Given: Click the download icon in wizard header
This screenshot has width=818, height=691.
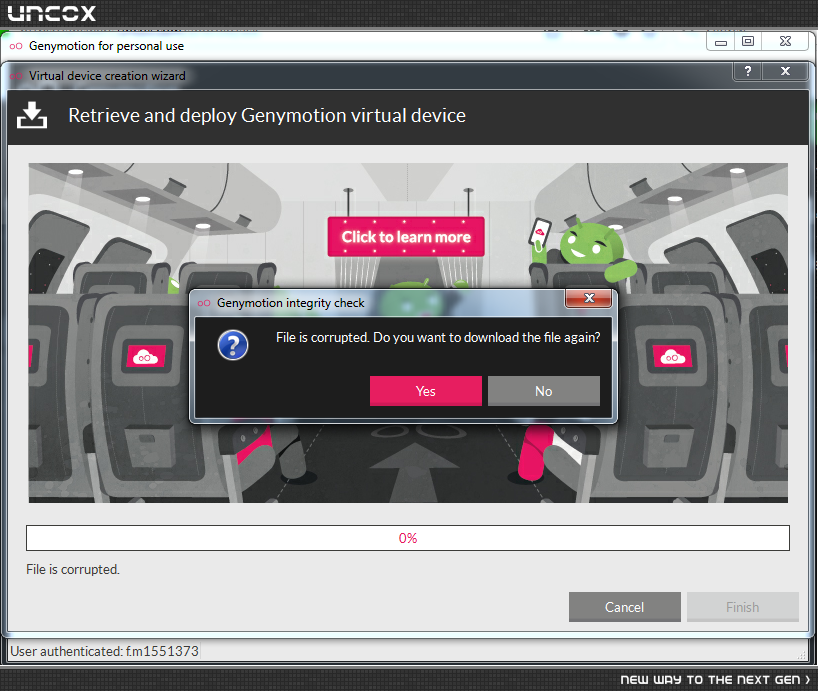Looking at the screenshot, I should (32, 115).
